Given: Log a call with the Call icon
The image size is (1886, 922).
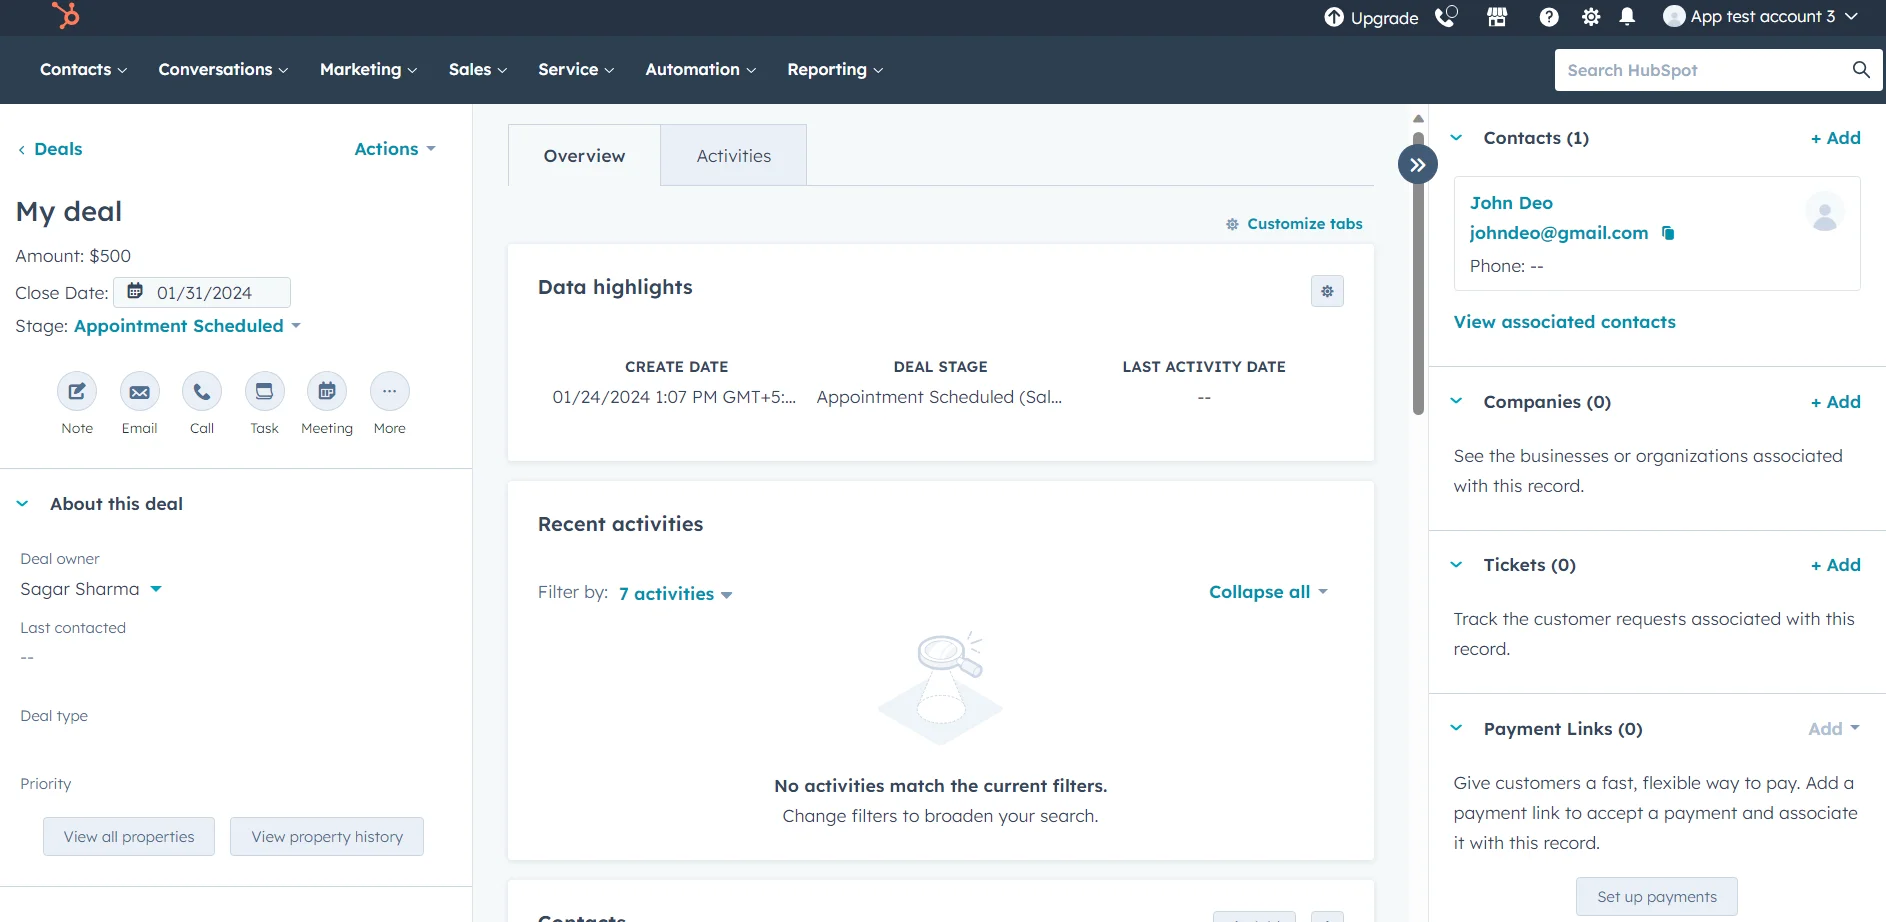Looking at the screenshot, I should 201,391.
